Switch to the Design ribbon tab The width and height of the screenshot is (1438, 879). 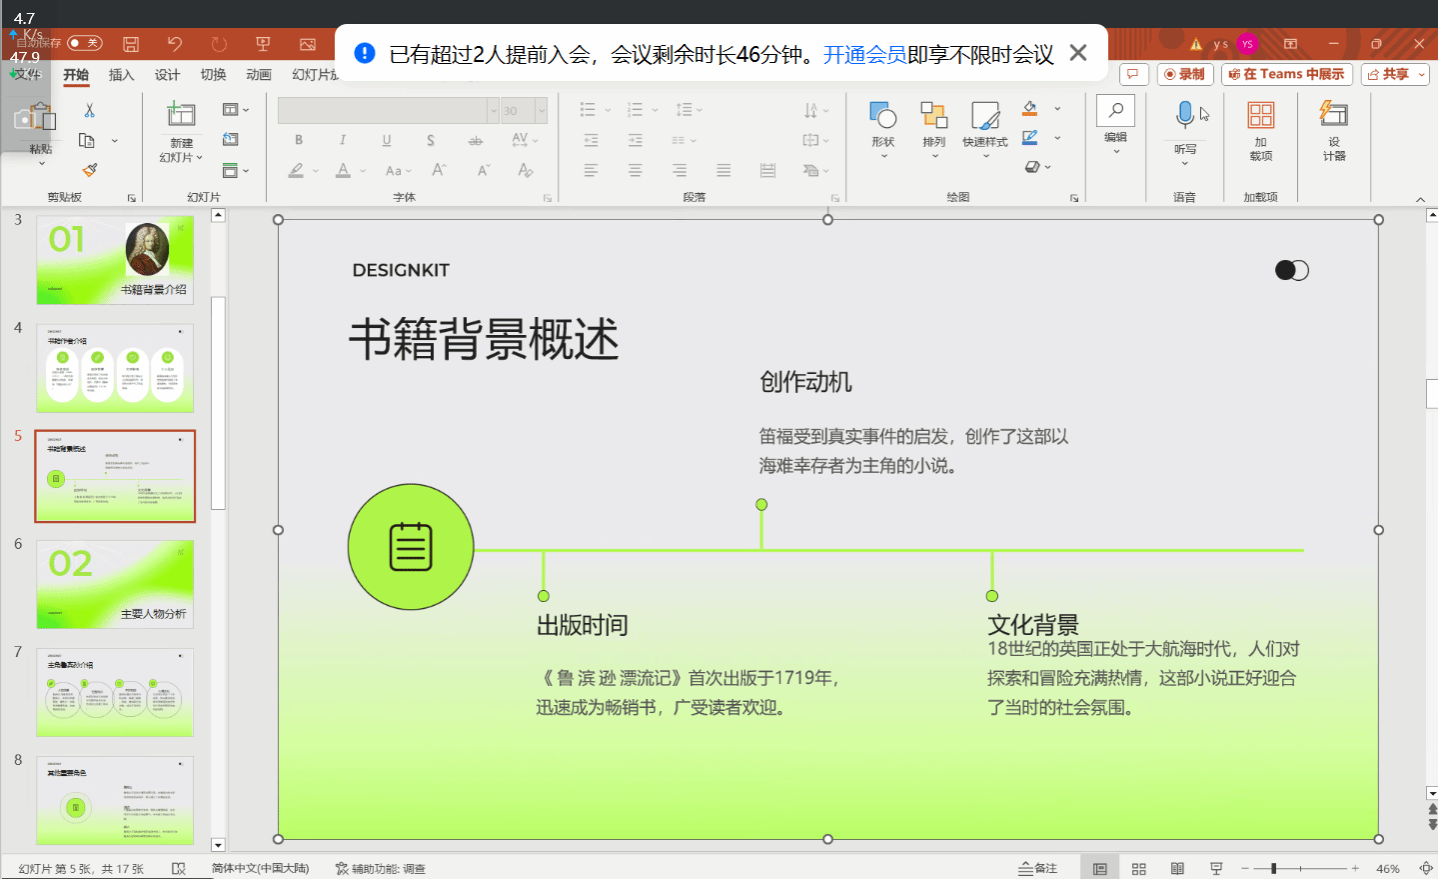pyautogui.click(x=167, y=75)
